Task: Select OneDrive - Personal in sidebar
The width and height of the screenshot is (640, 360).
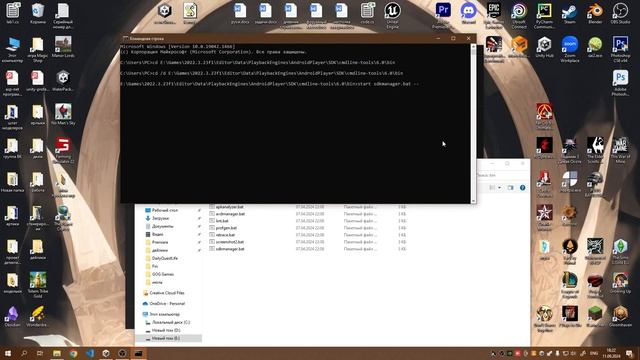Action: pos(167,304)
